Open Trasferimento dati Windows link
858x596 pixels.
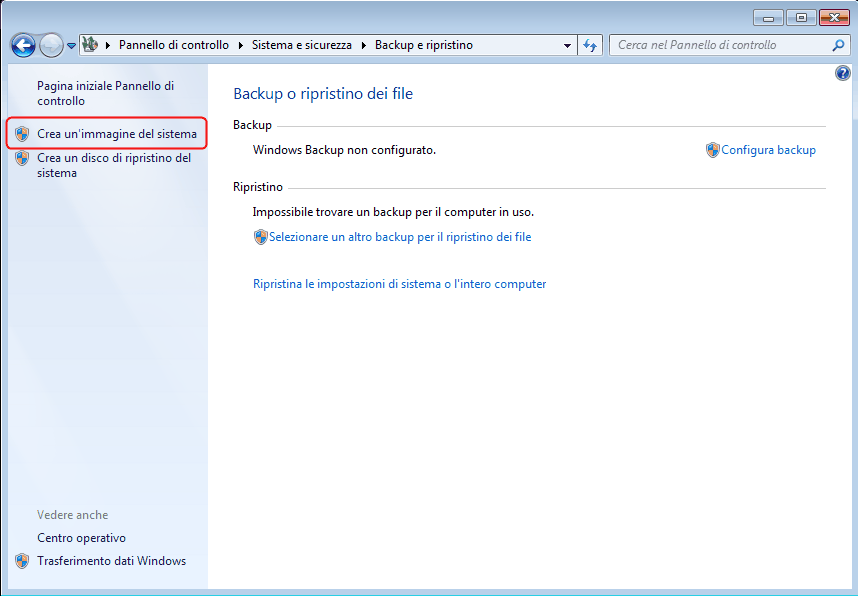click(112, 561)
